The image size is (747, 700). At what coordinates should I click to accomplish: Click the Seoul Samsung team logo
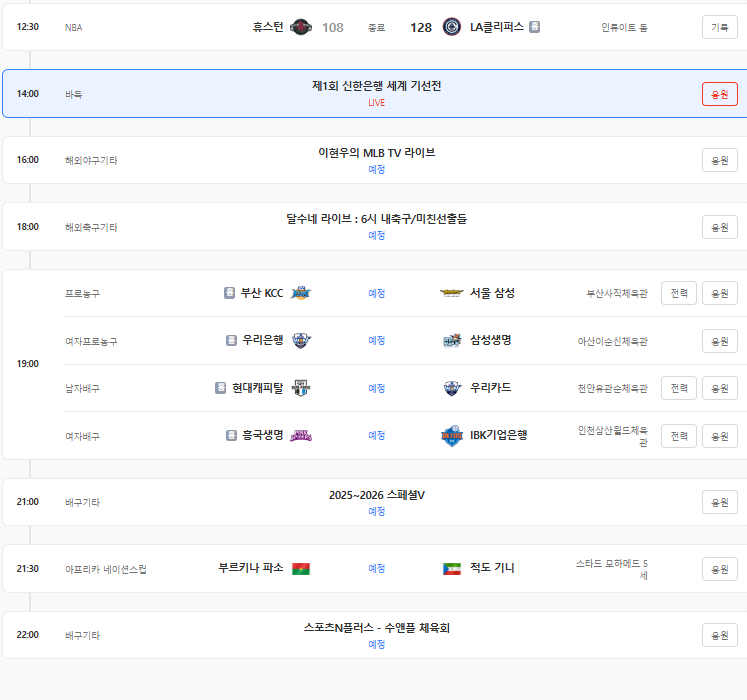click(452, 293)
